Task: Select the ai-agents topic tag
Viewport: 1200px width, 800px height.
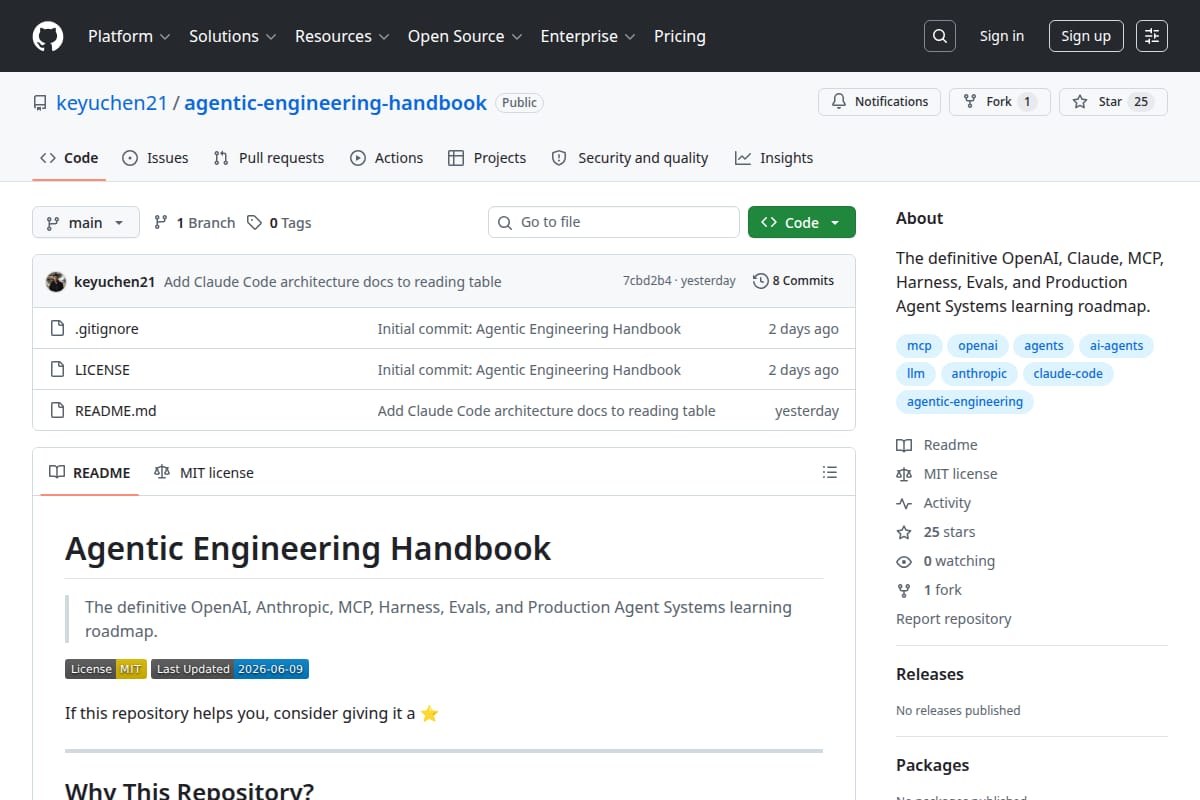Action: tap(1117, 346)
